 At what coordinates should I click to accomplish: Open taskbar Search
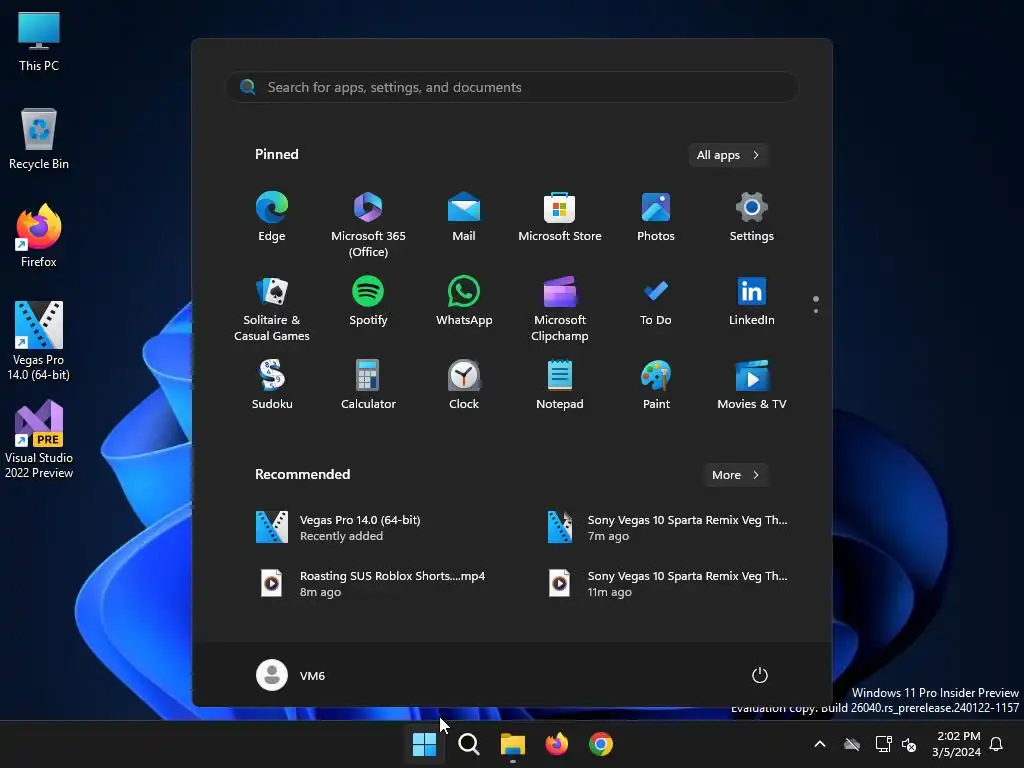pyautogui.click(x=468, y=744)
